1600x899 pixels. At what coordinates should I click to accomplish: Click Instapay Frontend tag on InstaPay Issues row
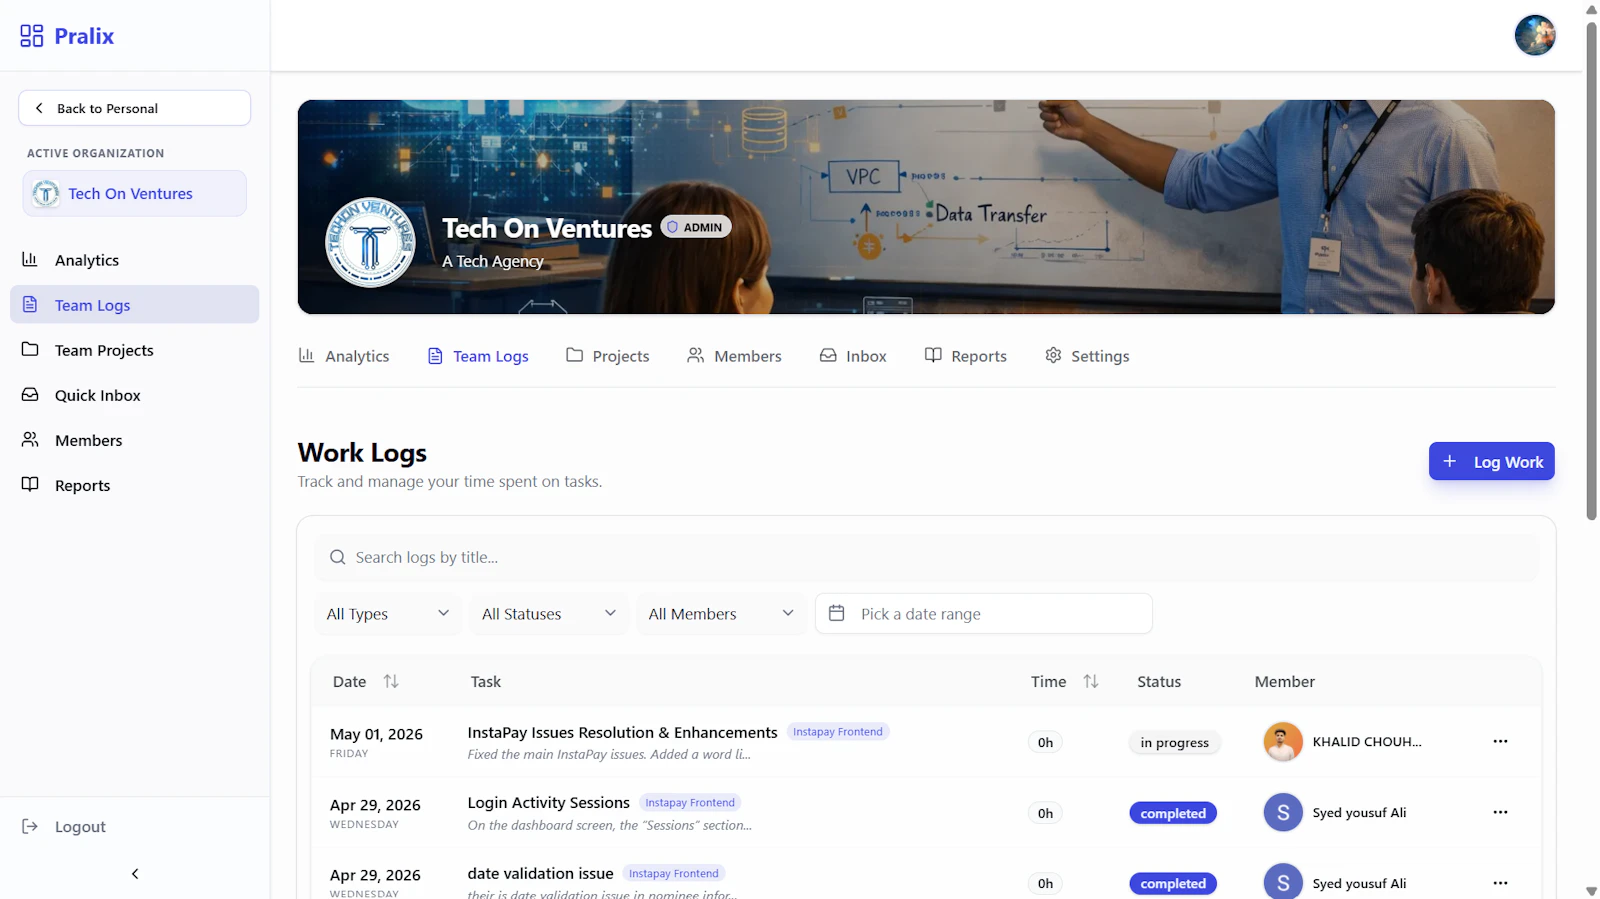(x=838, y=732)
